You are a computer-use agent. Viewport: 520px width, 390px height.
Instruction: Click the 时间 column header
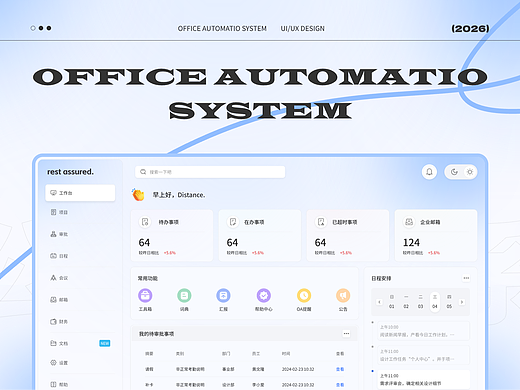(x=286, y=354)
